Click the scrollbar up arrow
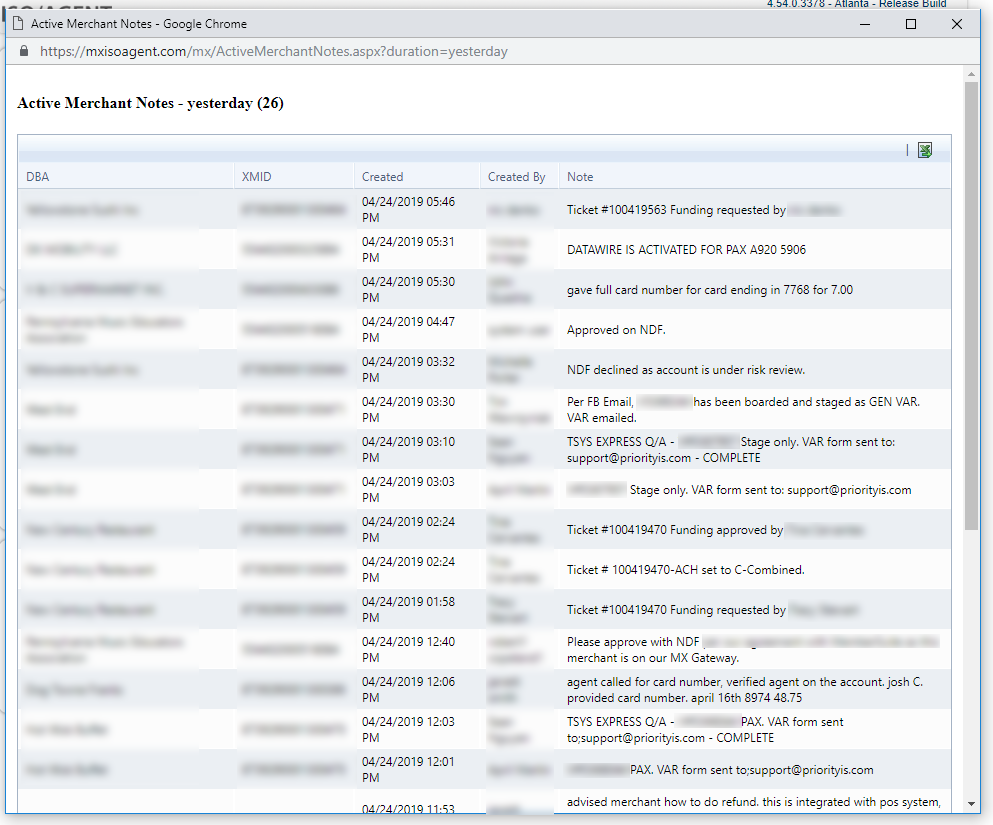 tap(971, 73)
